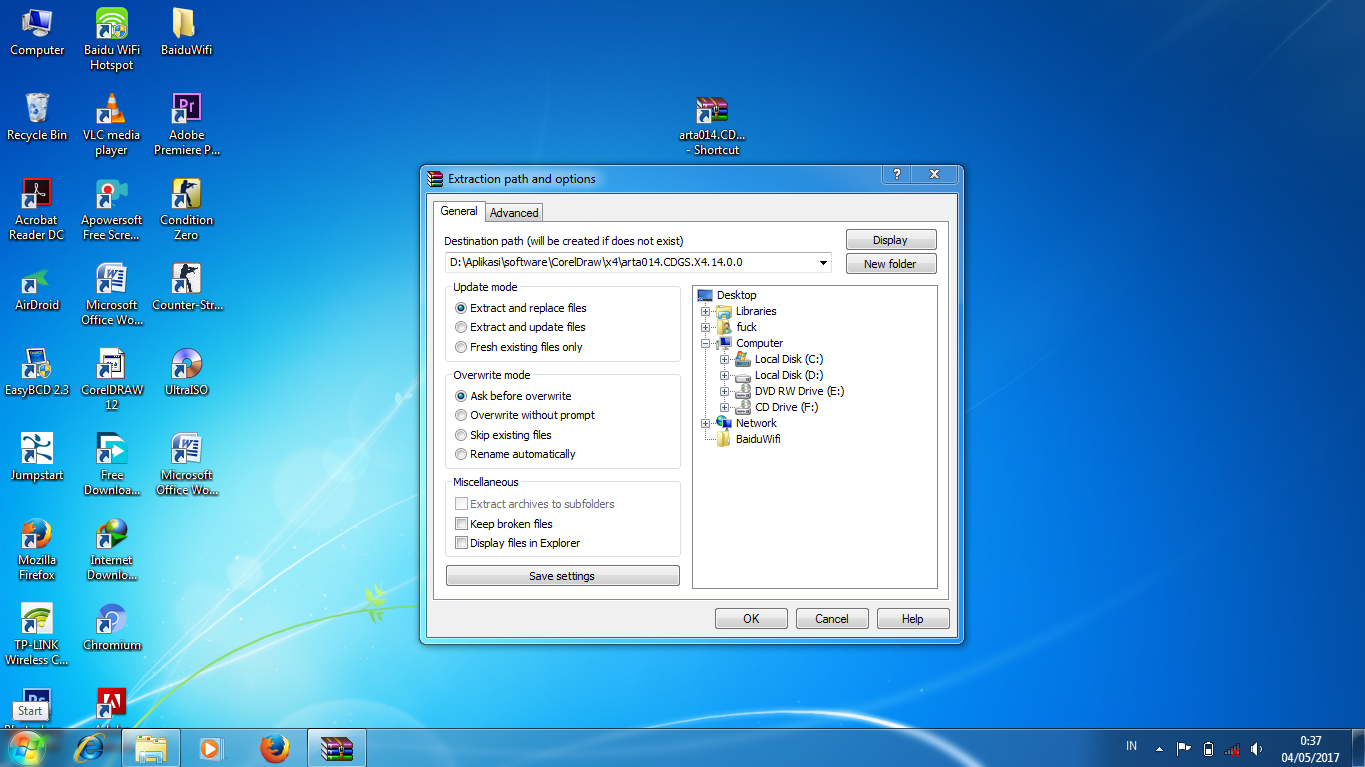Viewport: 1365px width, 767px height.
Task: Expand the fuck user folder node
Action: click(706, 327)
